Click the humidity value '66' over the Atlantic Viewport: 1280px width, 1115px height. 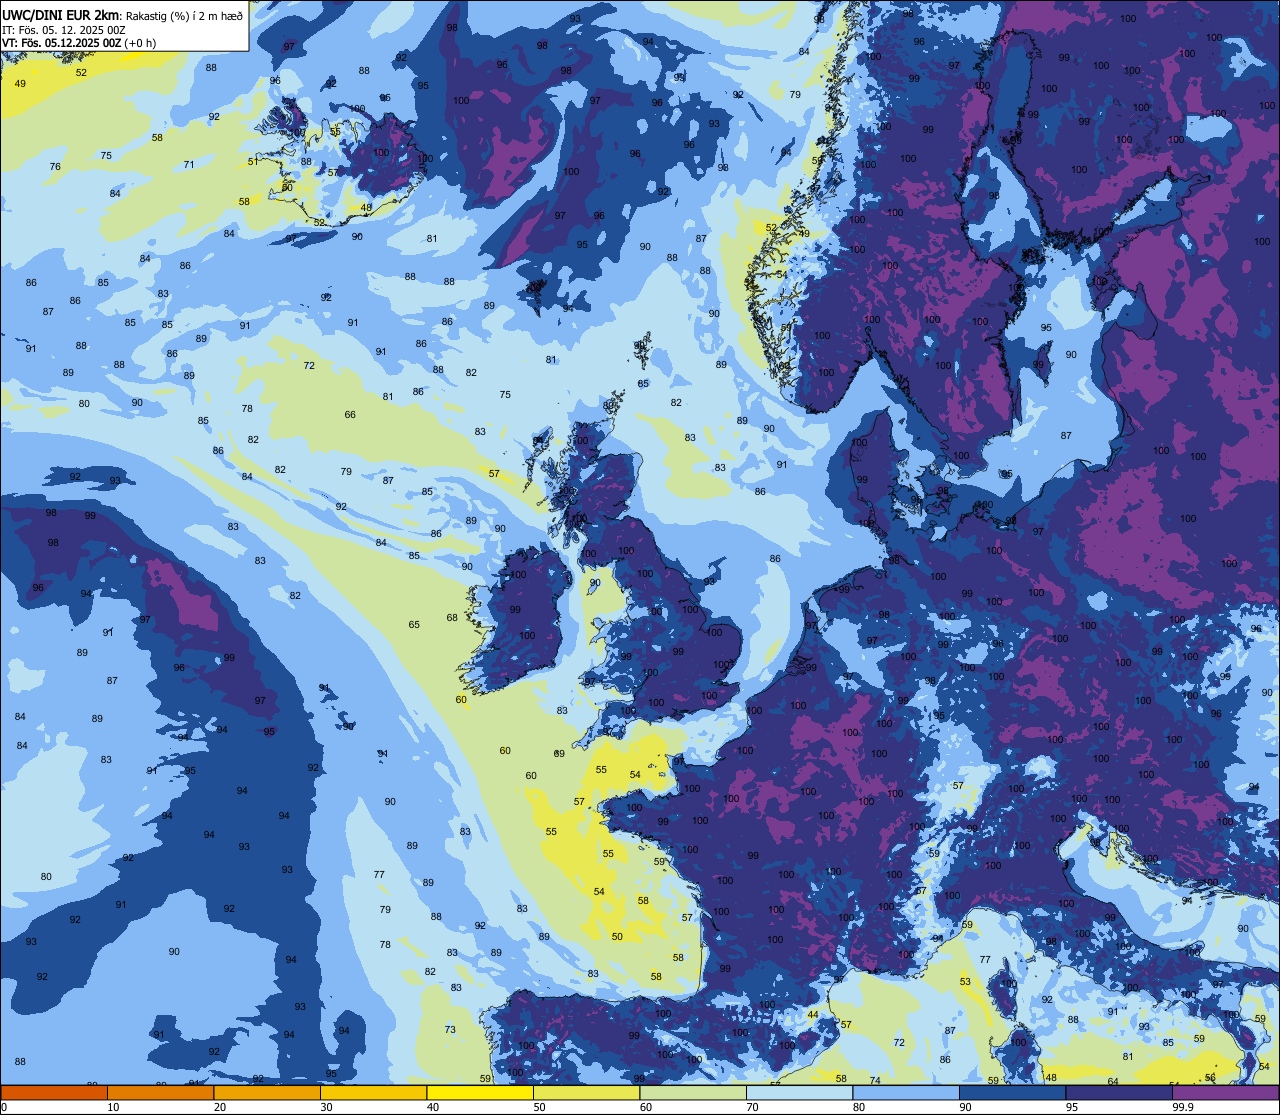[350, 415]
